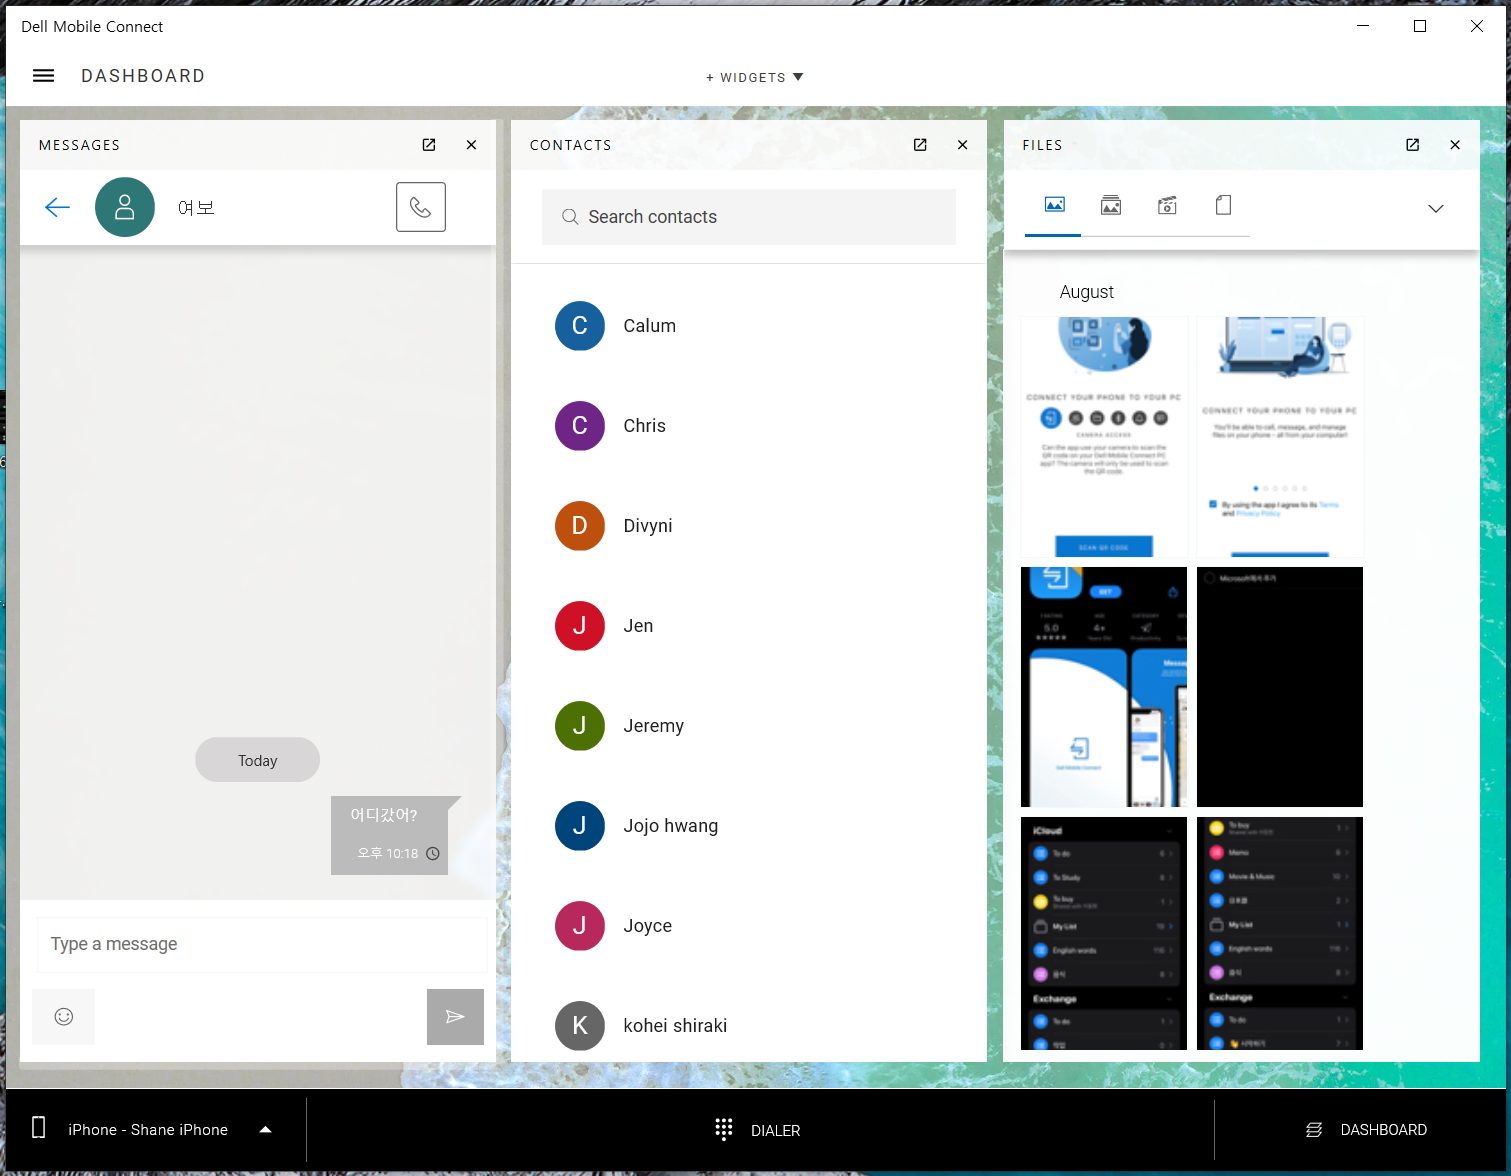This screenshot has height=1176, width=1511.
Task: Select the Joyce contact
Action: [749, 926]
